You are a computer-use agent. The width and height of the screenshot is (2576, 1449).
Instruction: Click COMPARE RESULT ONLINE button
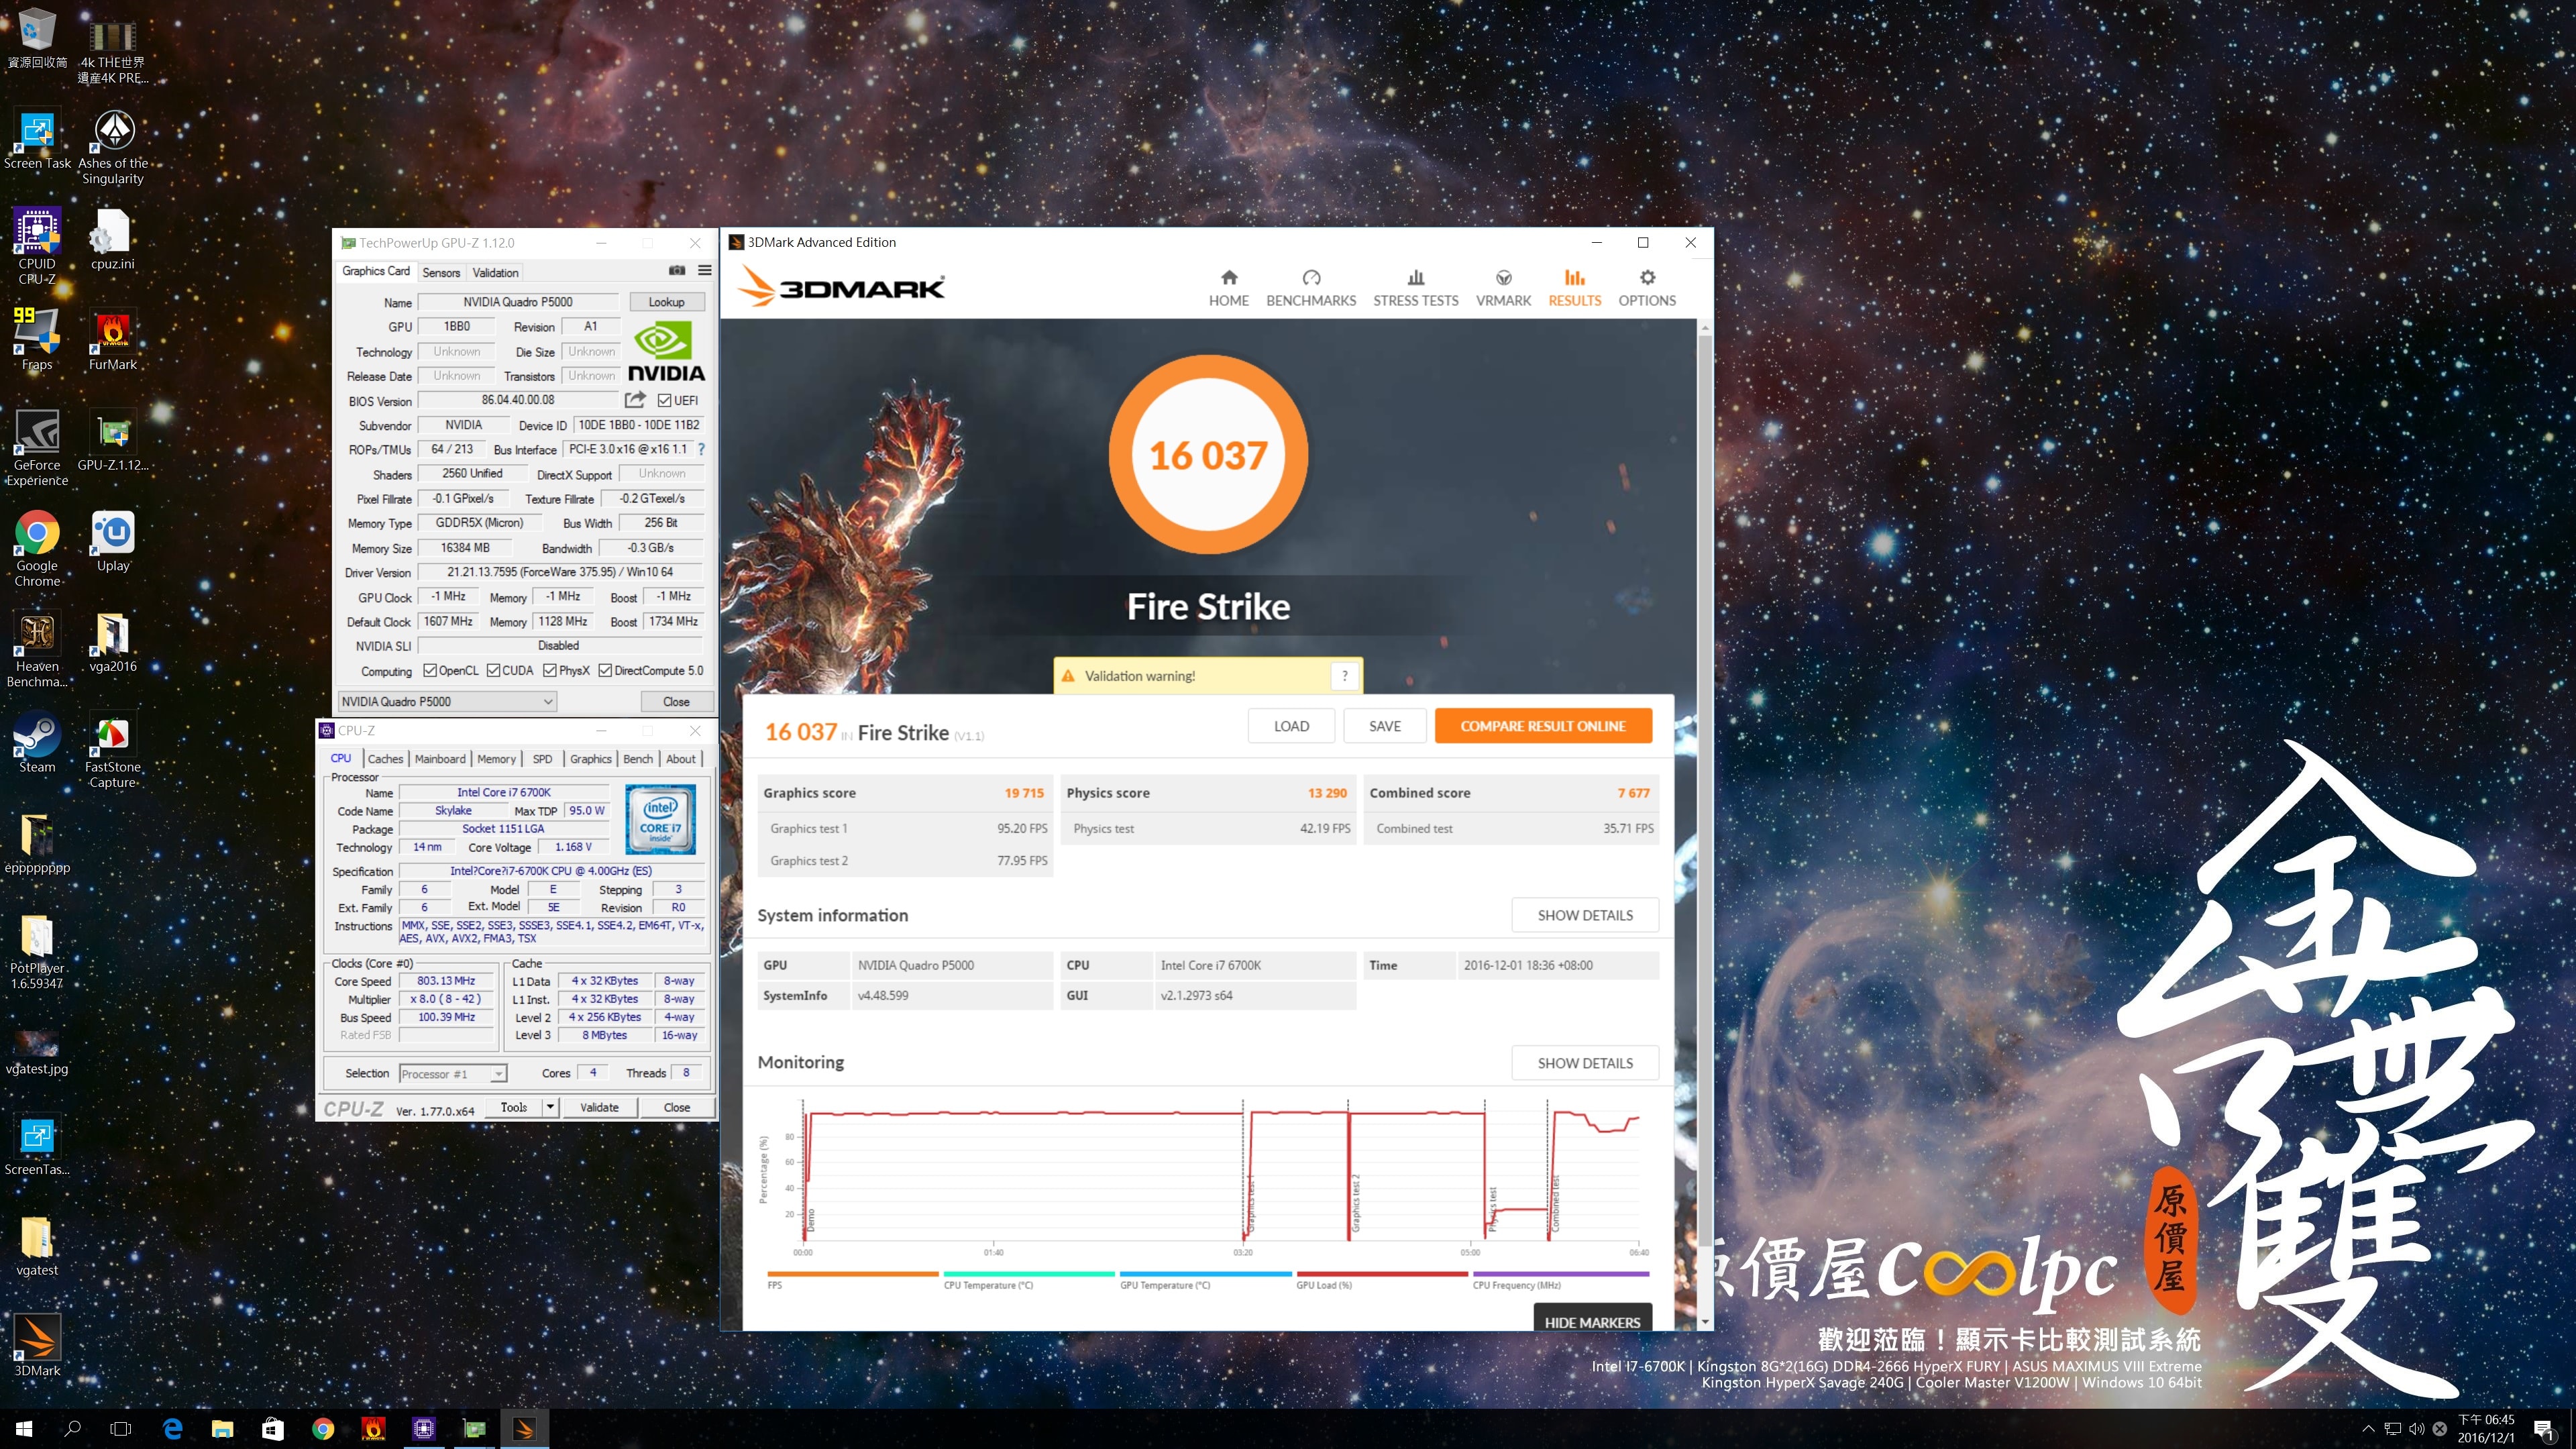point(1543,726)
